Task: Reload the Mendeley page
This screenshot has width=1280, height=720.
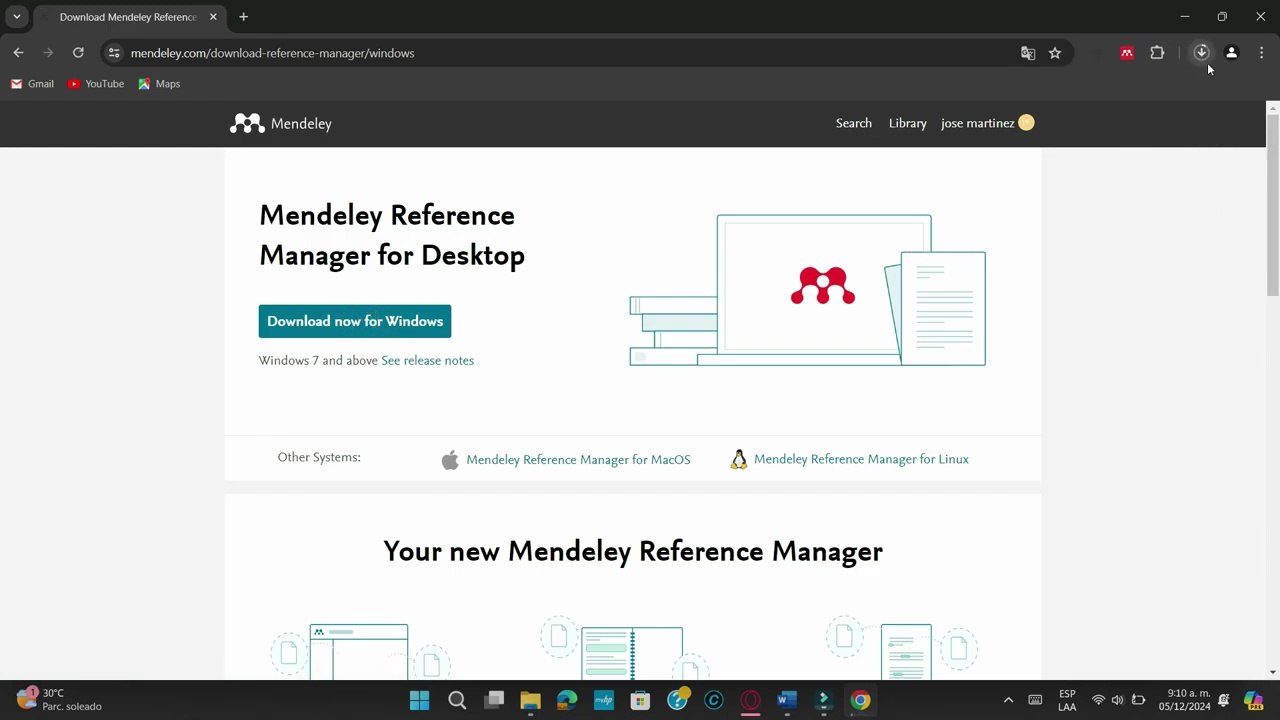Action: [78, 53]
